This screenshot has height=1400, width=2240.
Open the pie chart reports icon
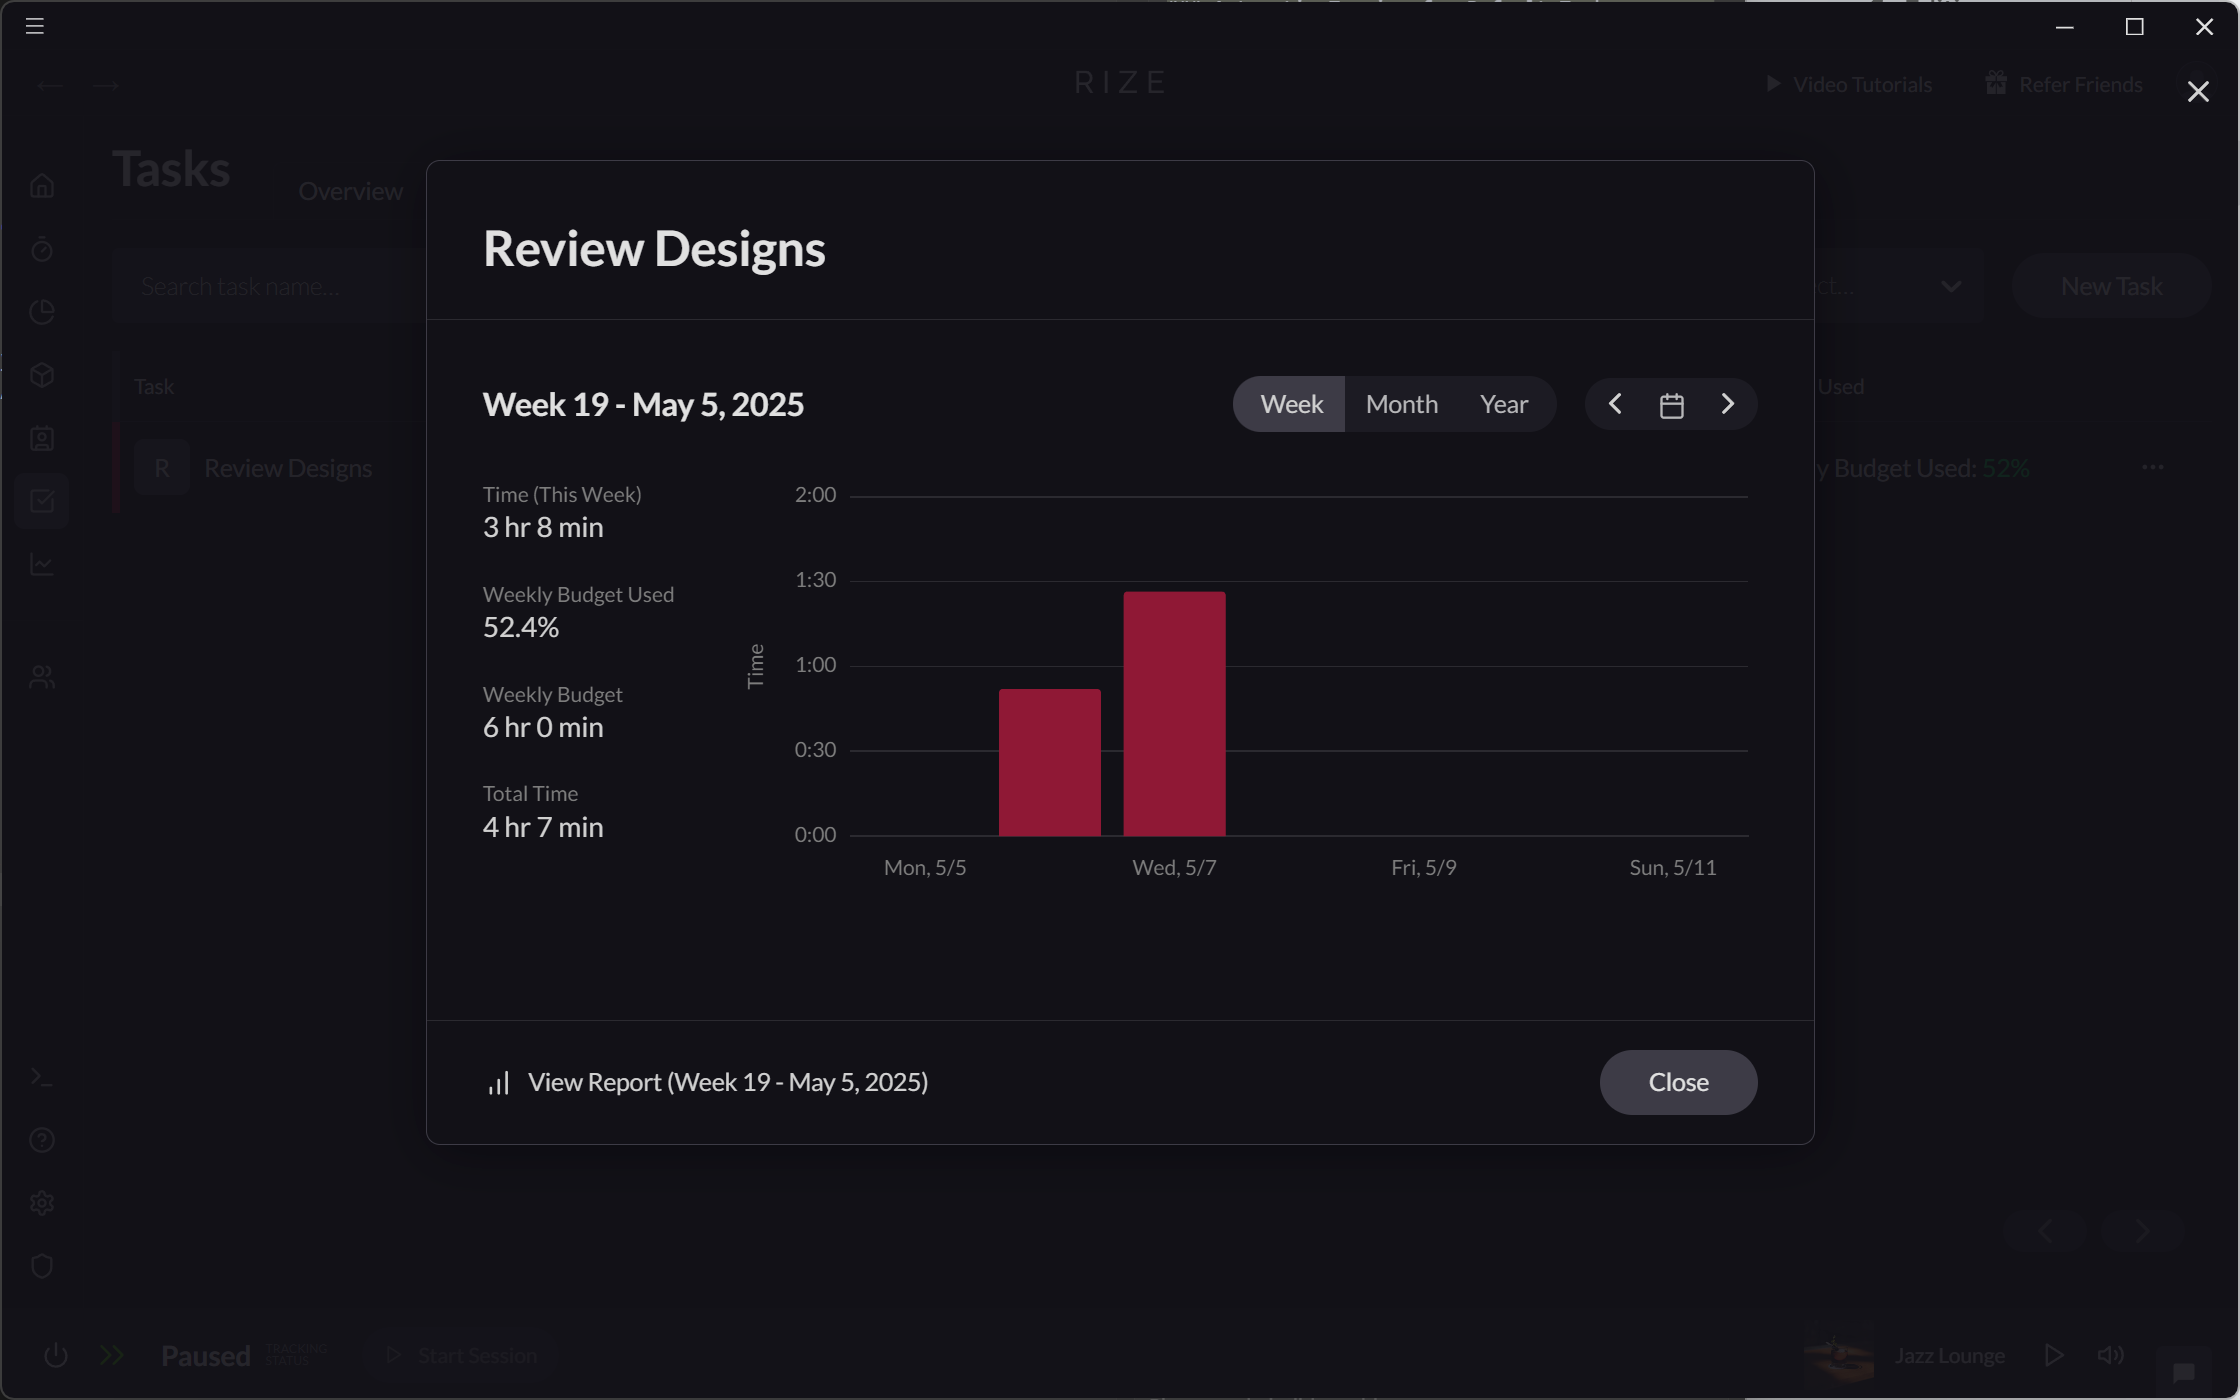click(42, 312)
